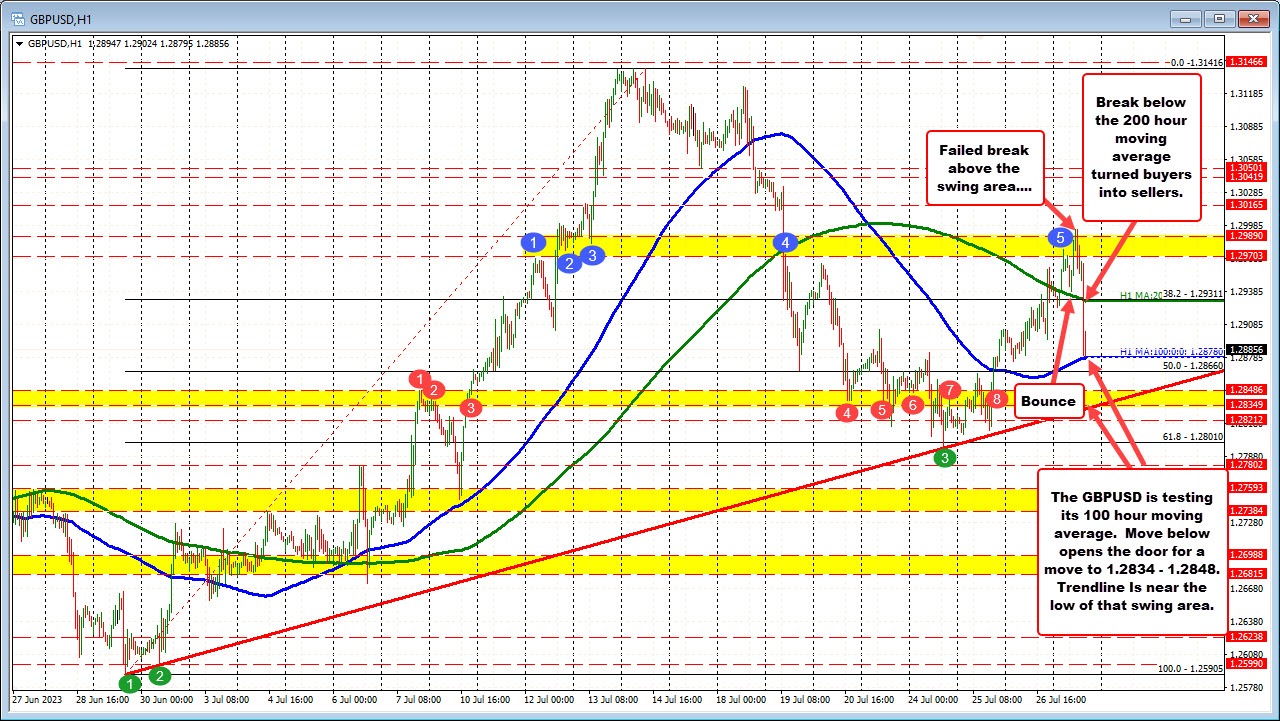Select green marker 1 at the bottom left
This screenshot has height=721, width=1280.
coord(129,684)
